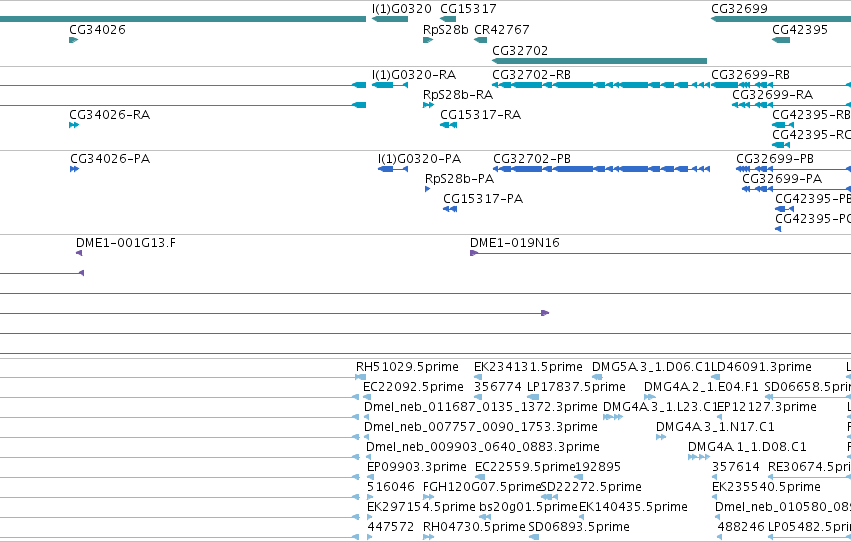Screen dimensions: 851x542
Task: Select protein CG32699-PA label
Action: point(782,179)
